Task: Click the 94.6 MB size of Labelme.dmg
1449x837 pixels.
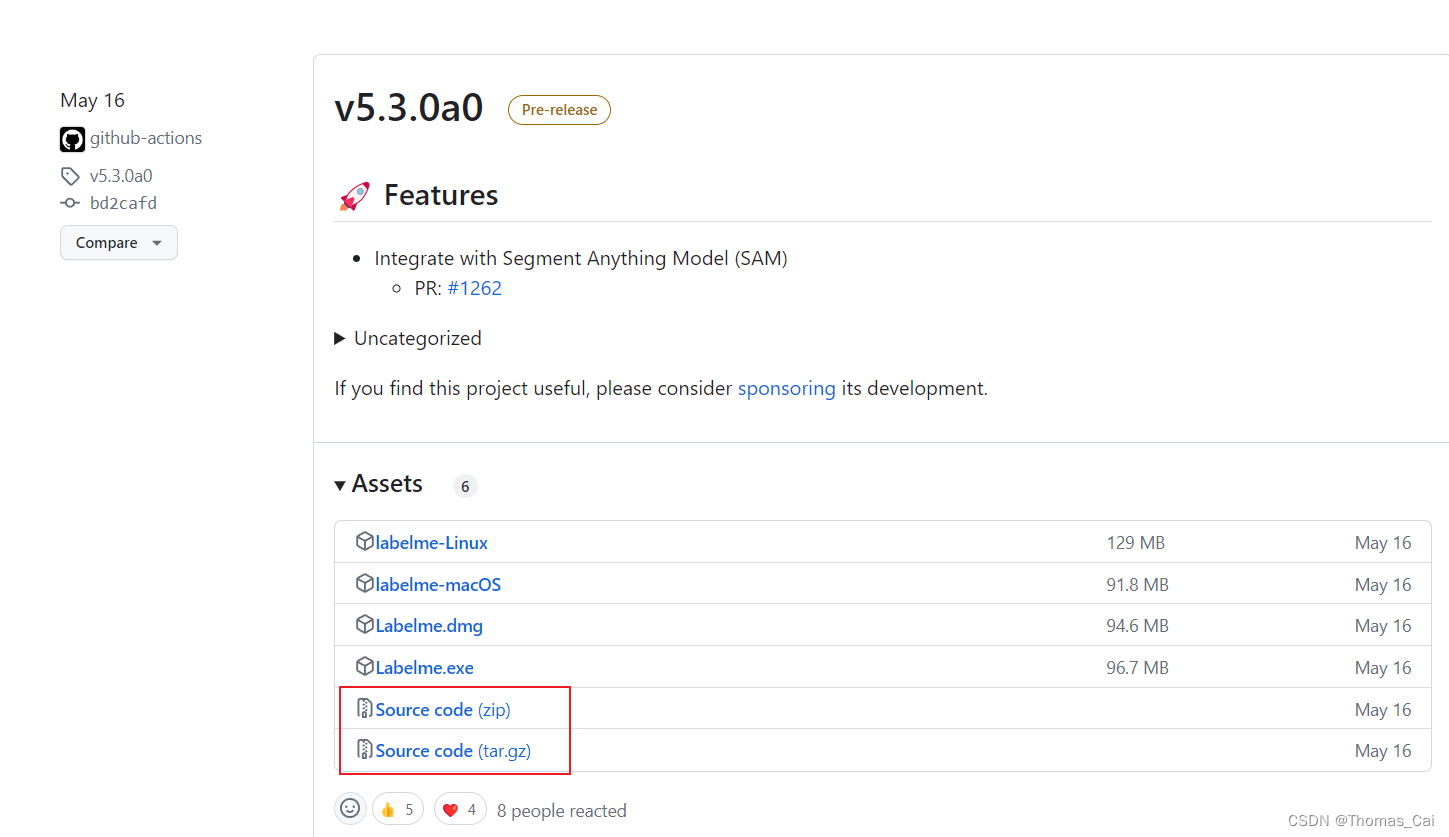Action: (1137, 626)
